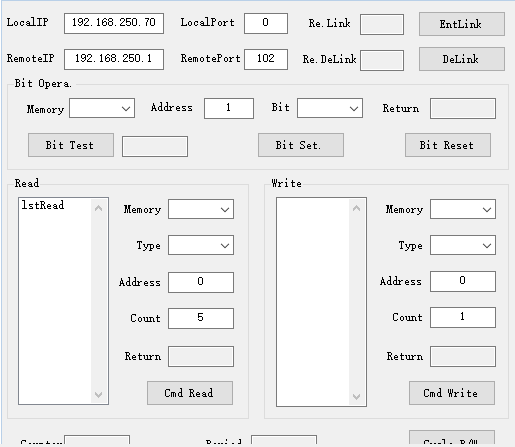Focus the Bit Opera. Address field

[x=229, y=108]
